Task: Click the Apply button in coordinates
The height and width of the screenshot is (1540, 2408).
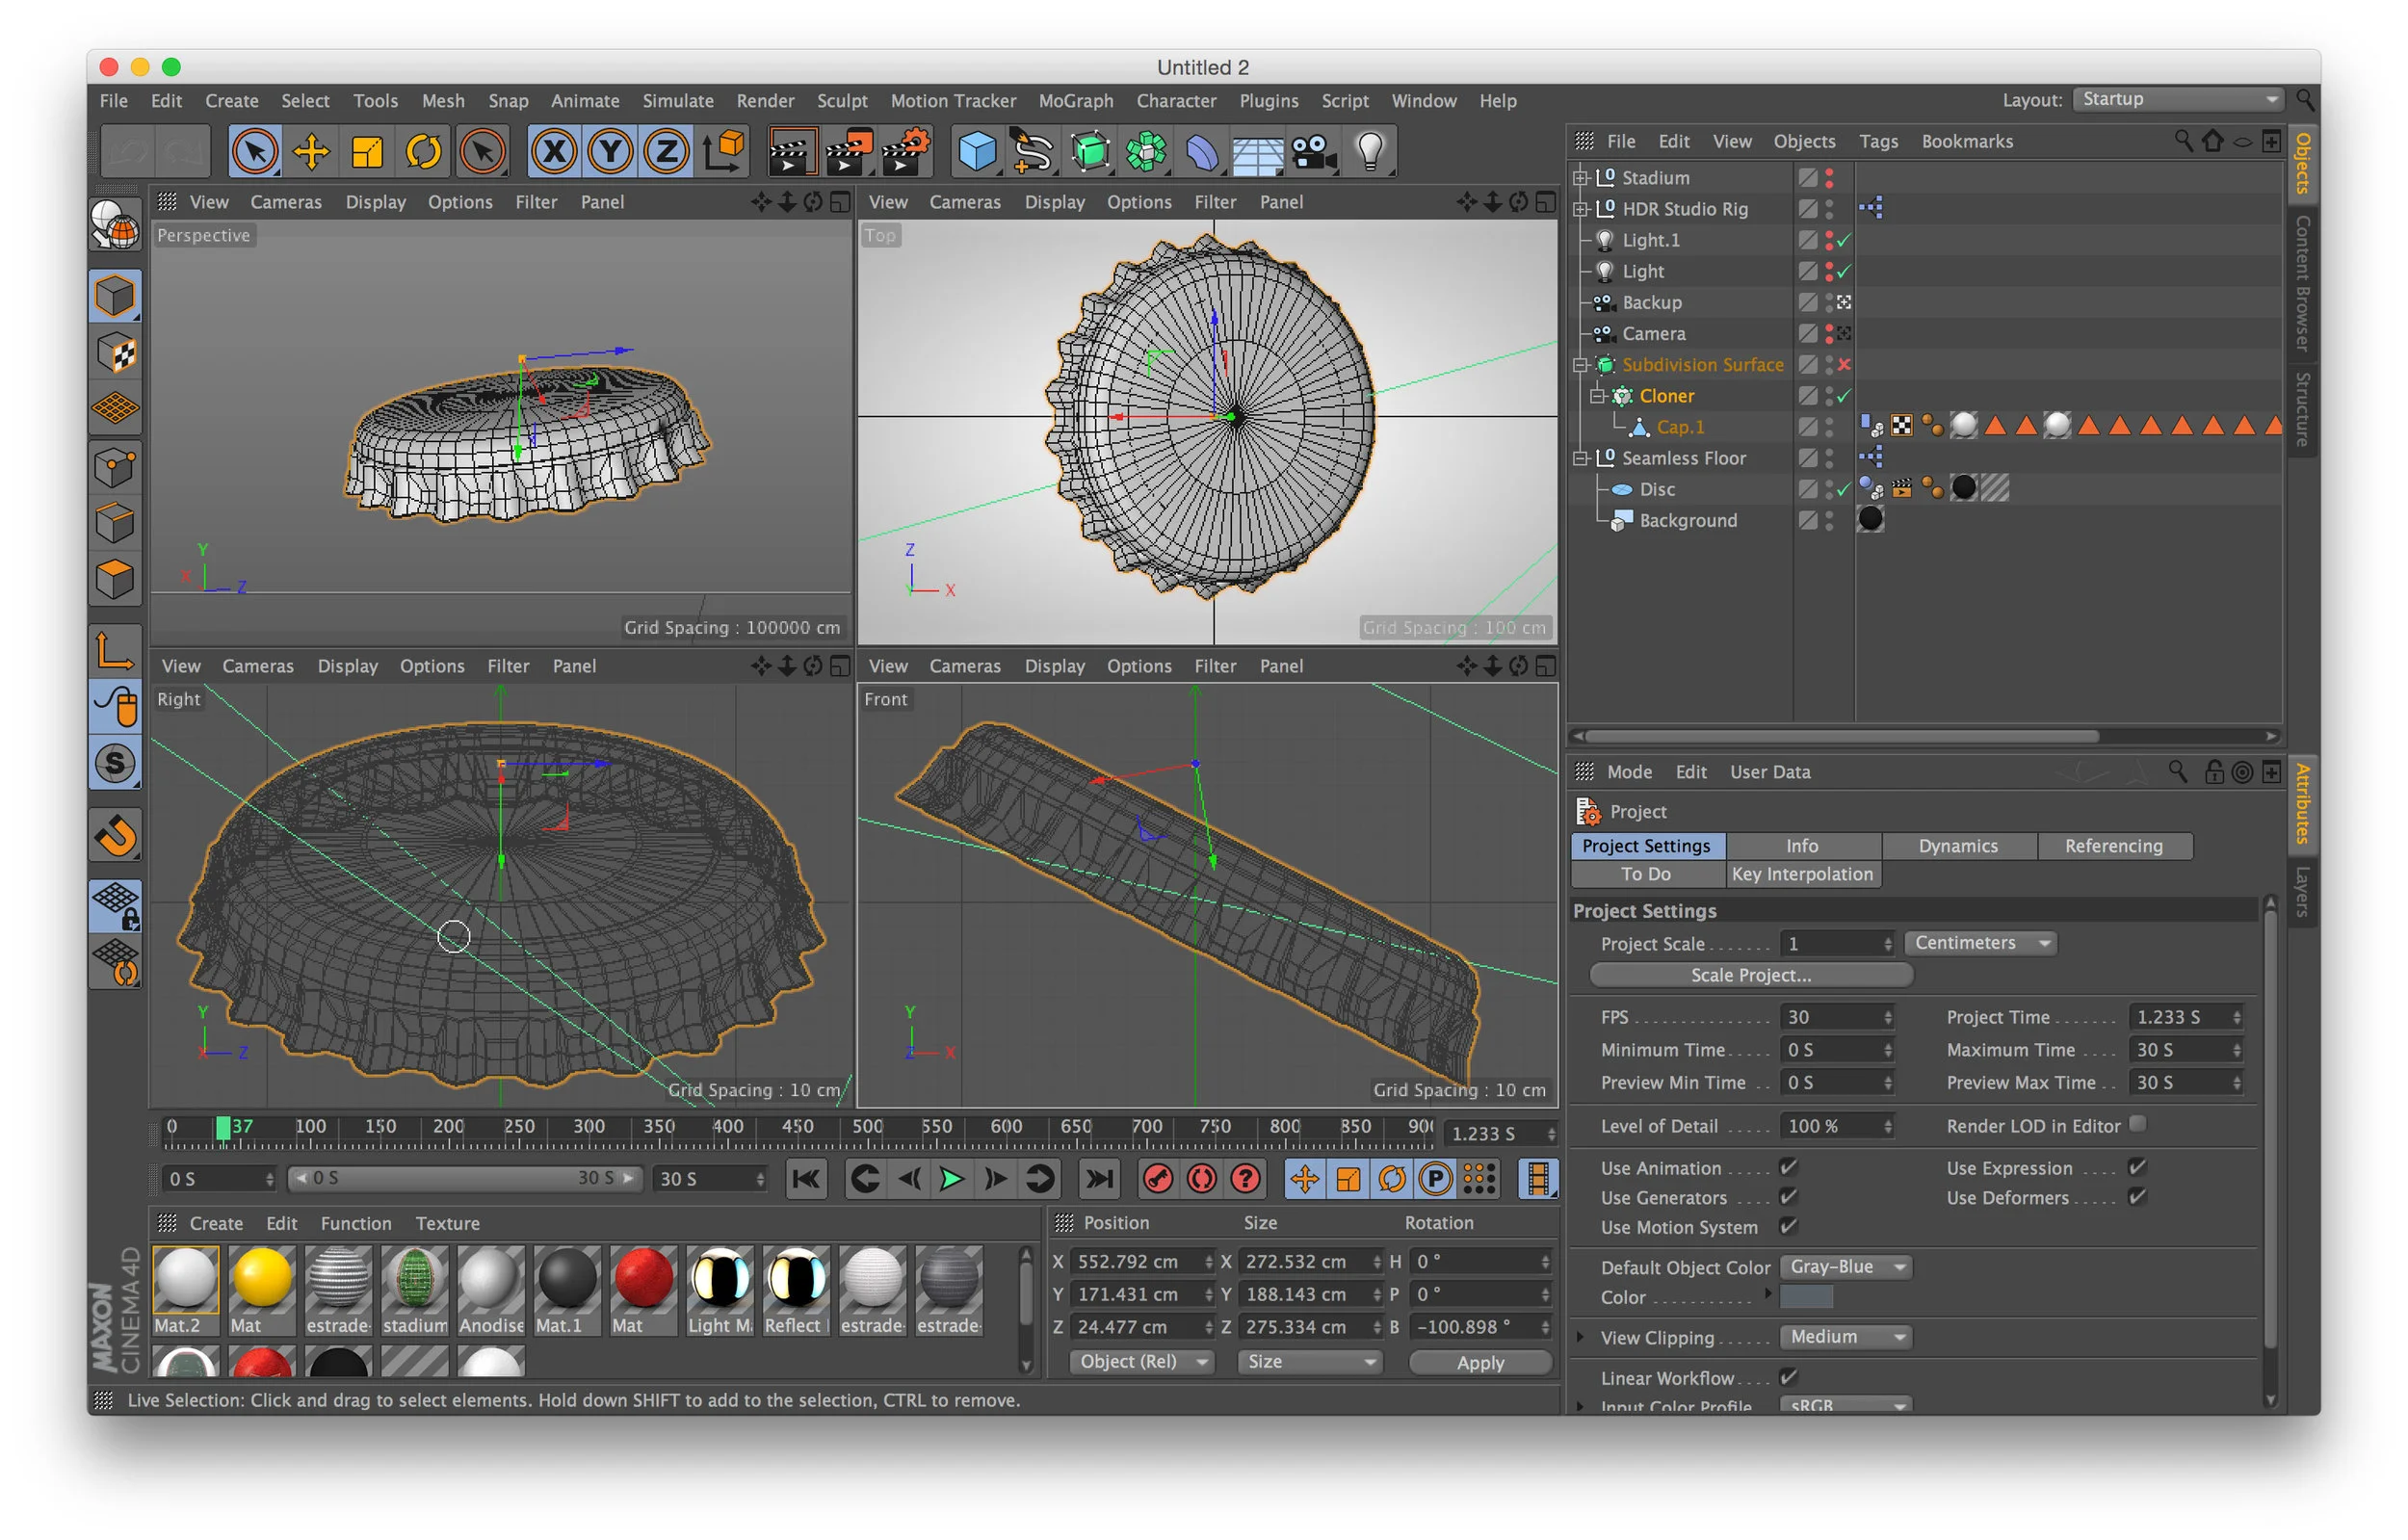Action: (x=1479, y=1362)
